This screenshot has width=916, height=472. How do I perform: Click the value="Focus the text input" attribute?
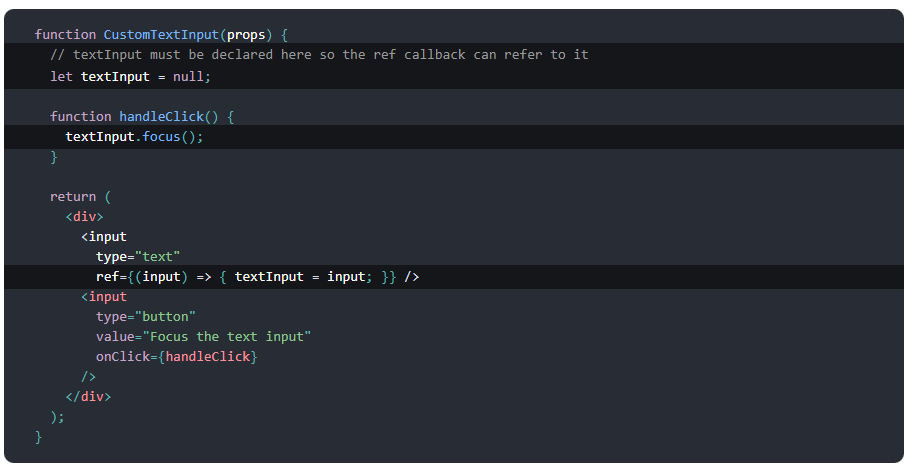pyautogui.click(x=203, y=337)
